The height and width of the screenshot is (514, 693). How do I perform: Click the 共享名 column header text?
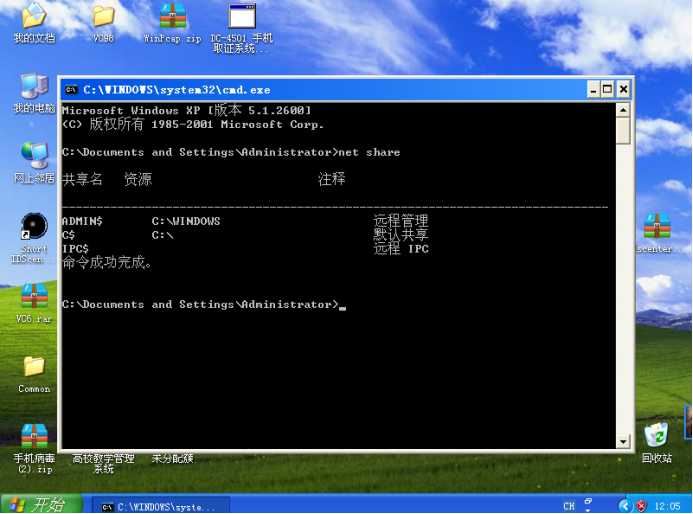click(x=82, y=179)
